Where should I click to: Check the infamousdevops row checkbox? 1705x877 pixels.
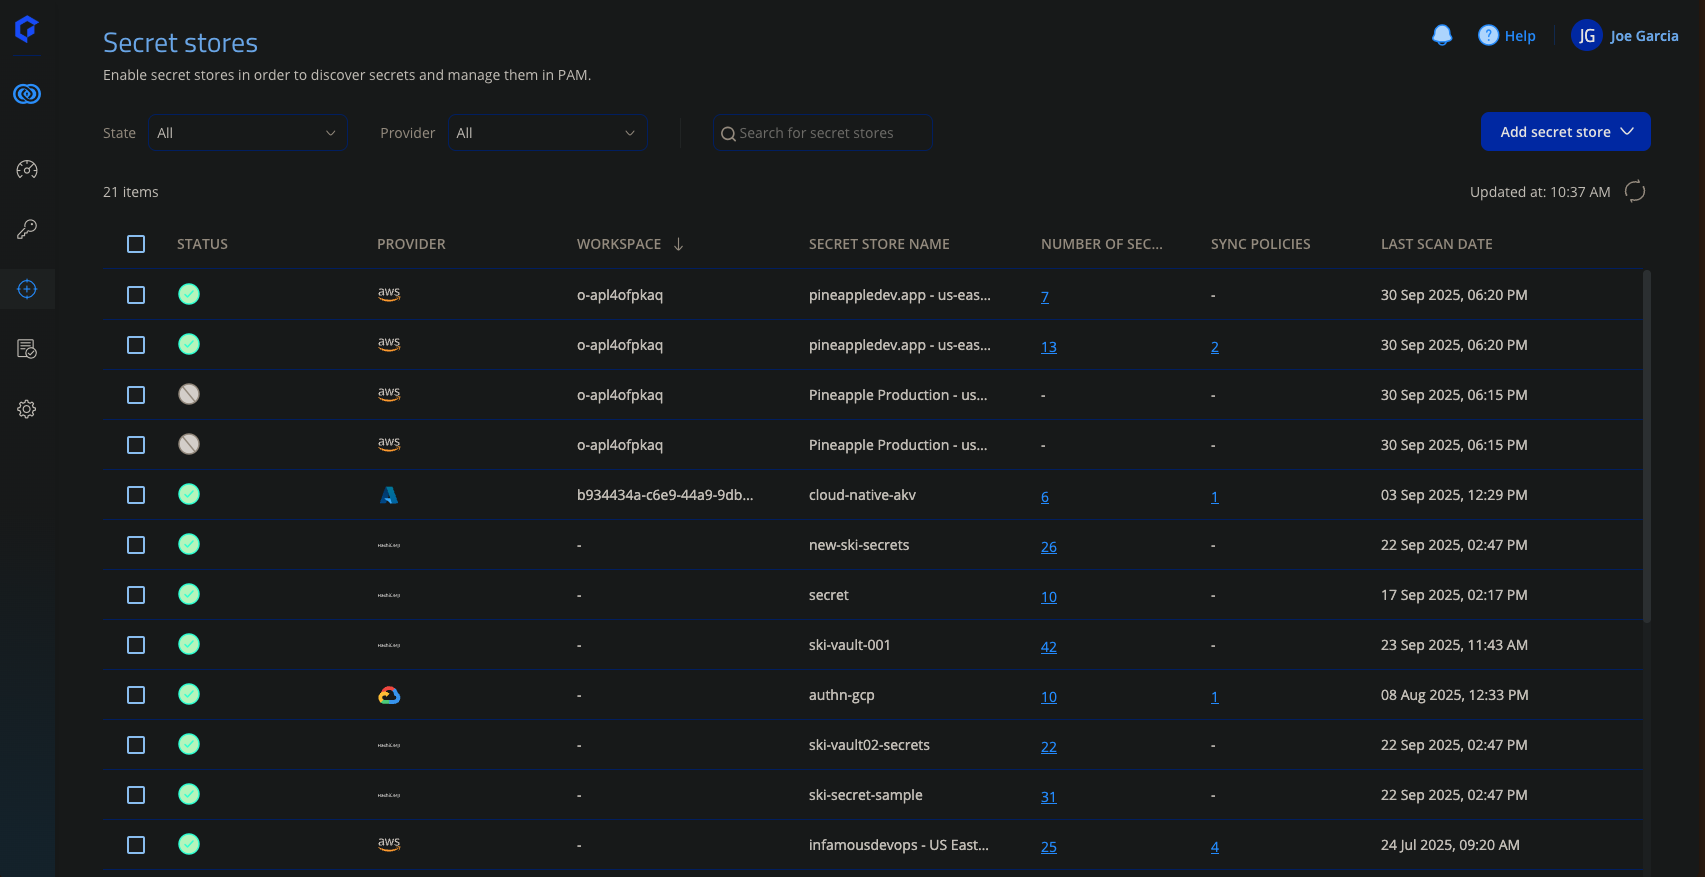(136, 845)
